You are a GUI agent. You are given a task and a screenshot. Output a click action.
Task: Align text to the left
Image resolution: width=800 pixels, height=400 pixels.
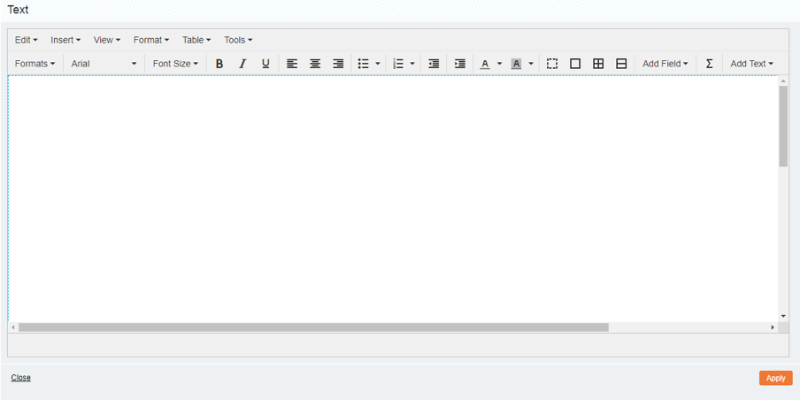[292, 64]
